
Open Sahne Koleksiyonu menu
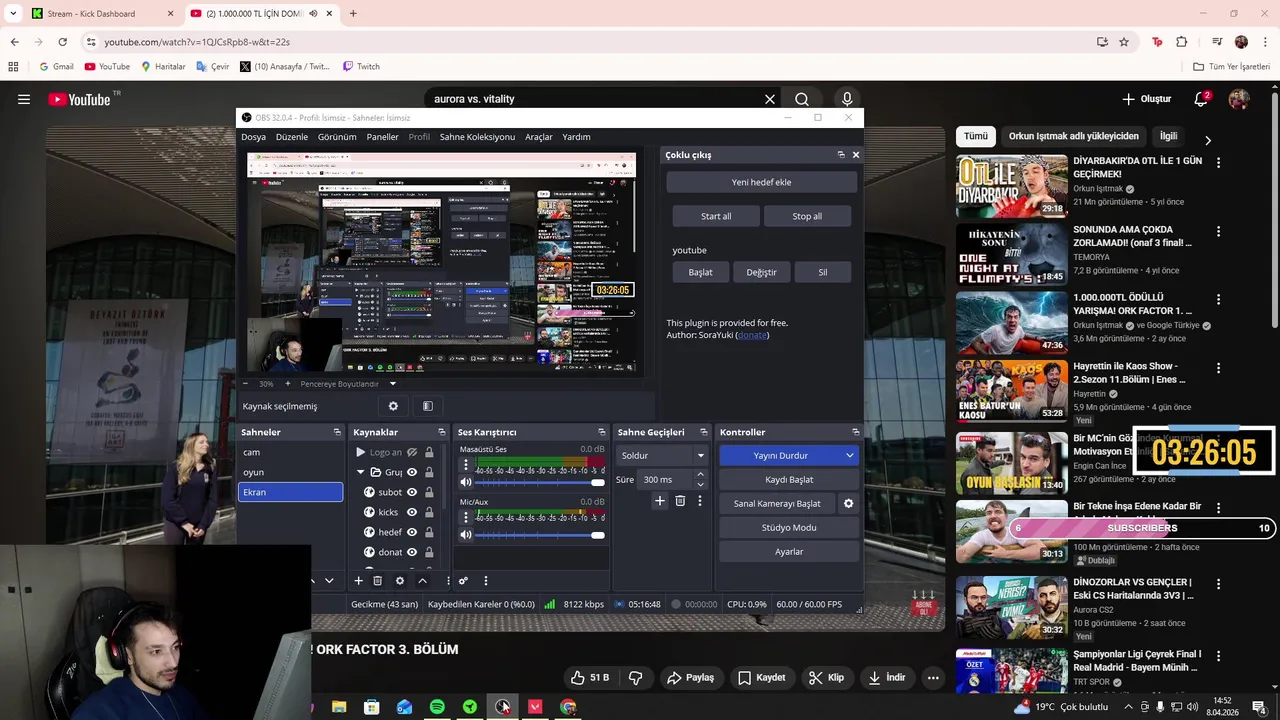477,137
